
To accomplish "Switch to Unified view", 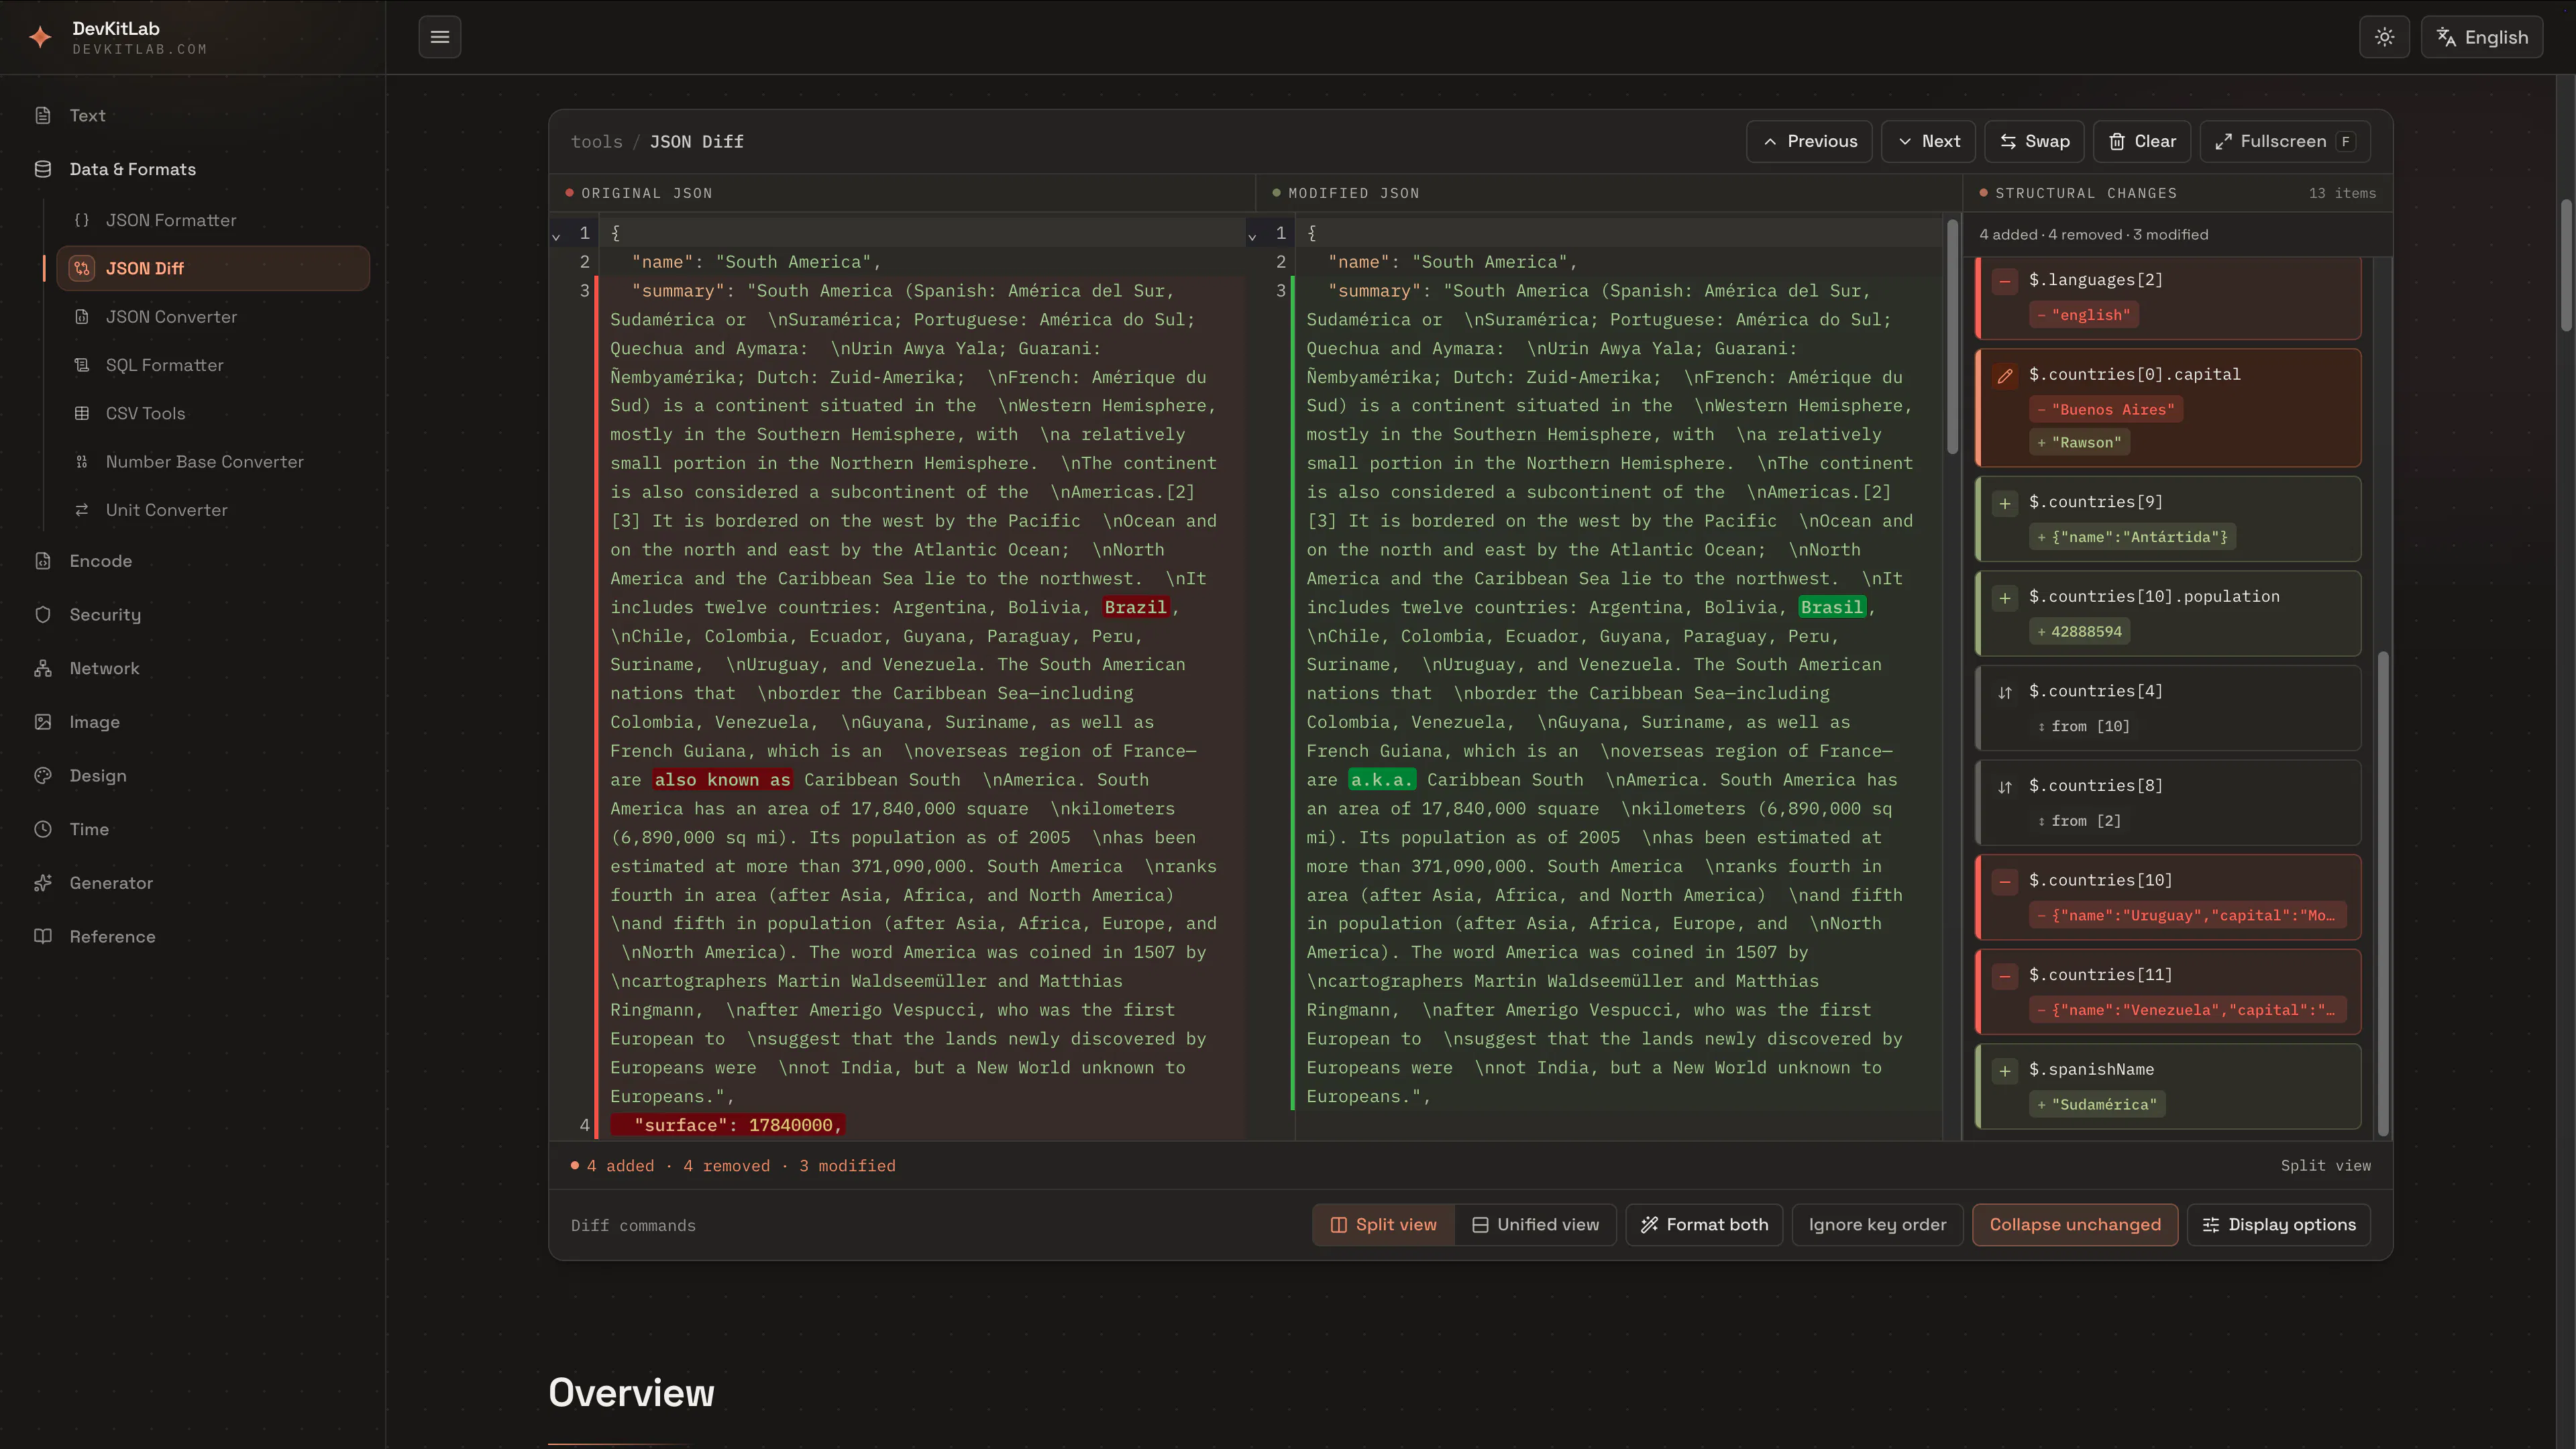I will tap(1535, 1225).
